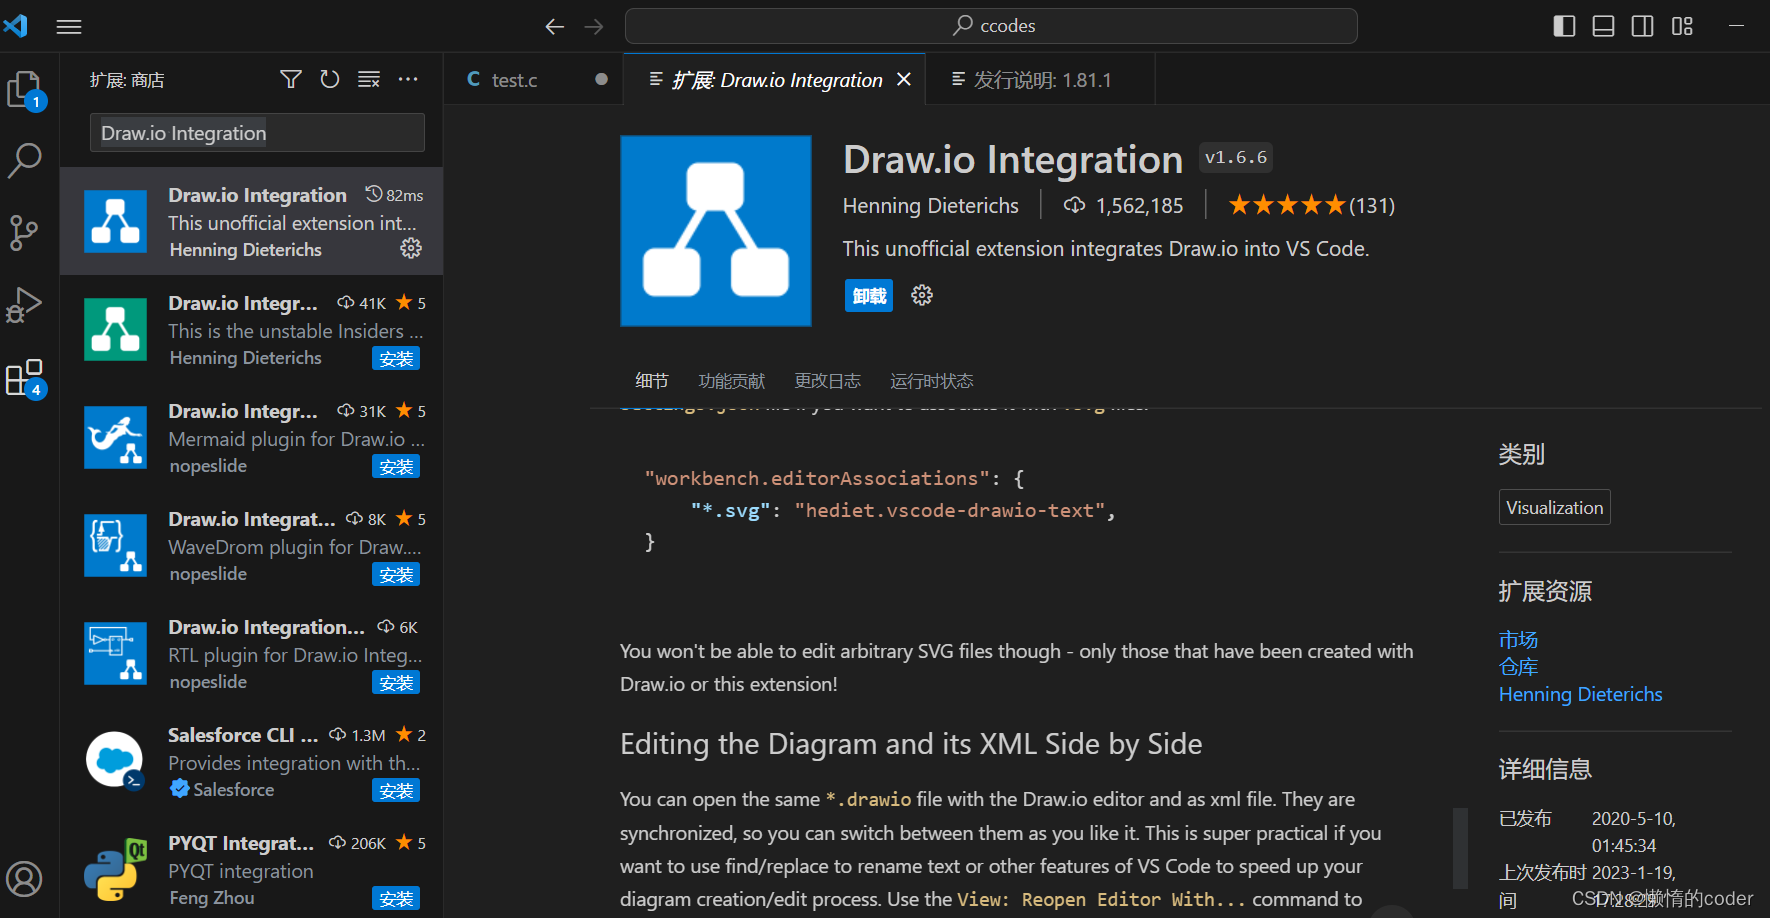Install the RTL plugin for Draw.io

click(x=396, y=682)
